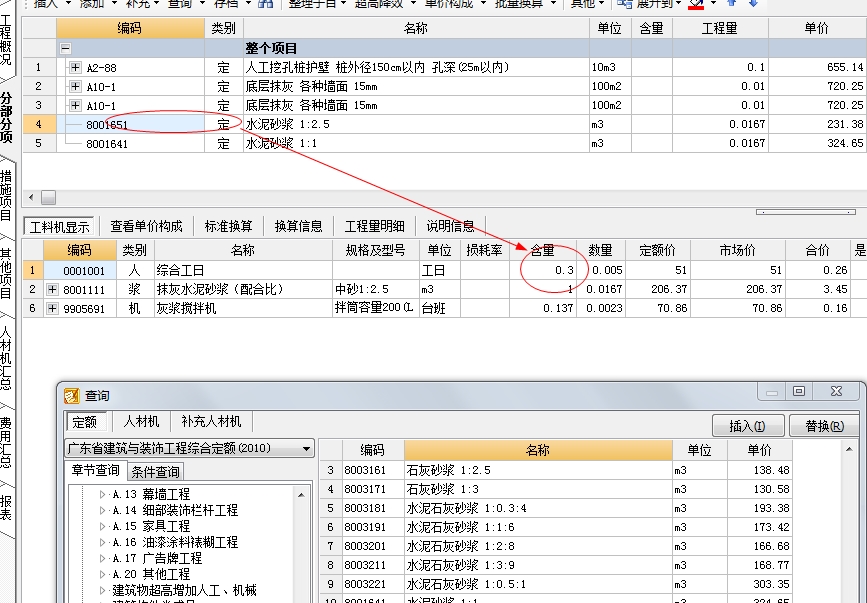Click the binoculars find icon in toolbar

pos(265,3)
